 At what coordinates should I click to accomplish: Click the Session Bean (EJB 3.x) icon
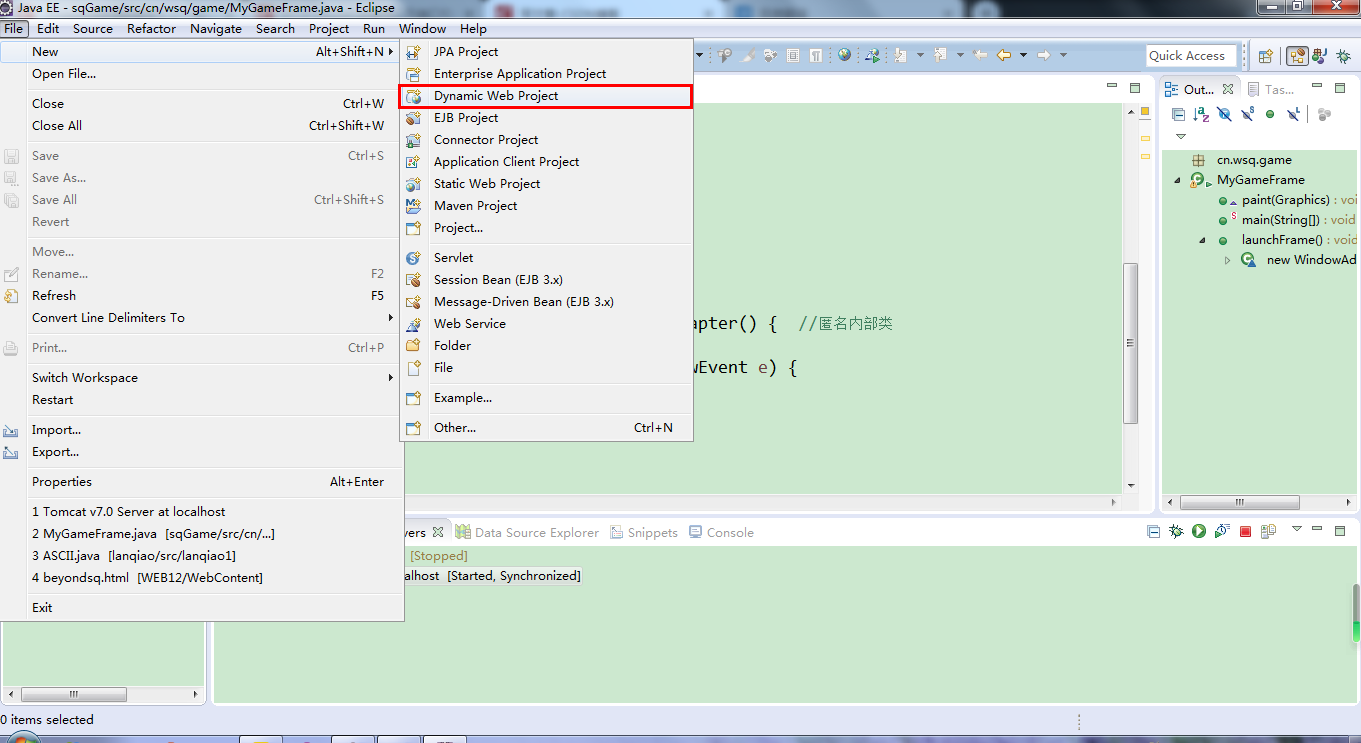coord(414,280)
